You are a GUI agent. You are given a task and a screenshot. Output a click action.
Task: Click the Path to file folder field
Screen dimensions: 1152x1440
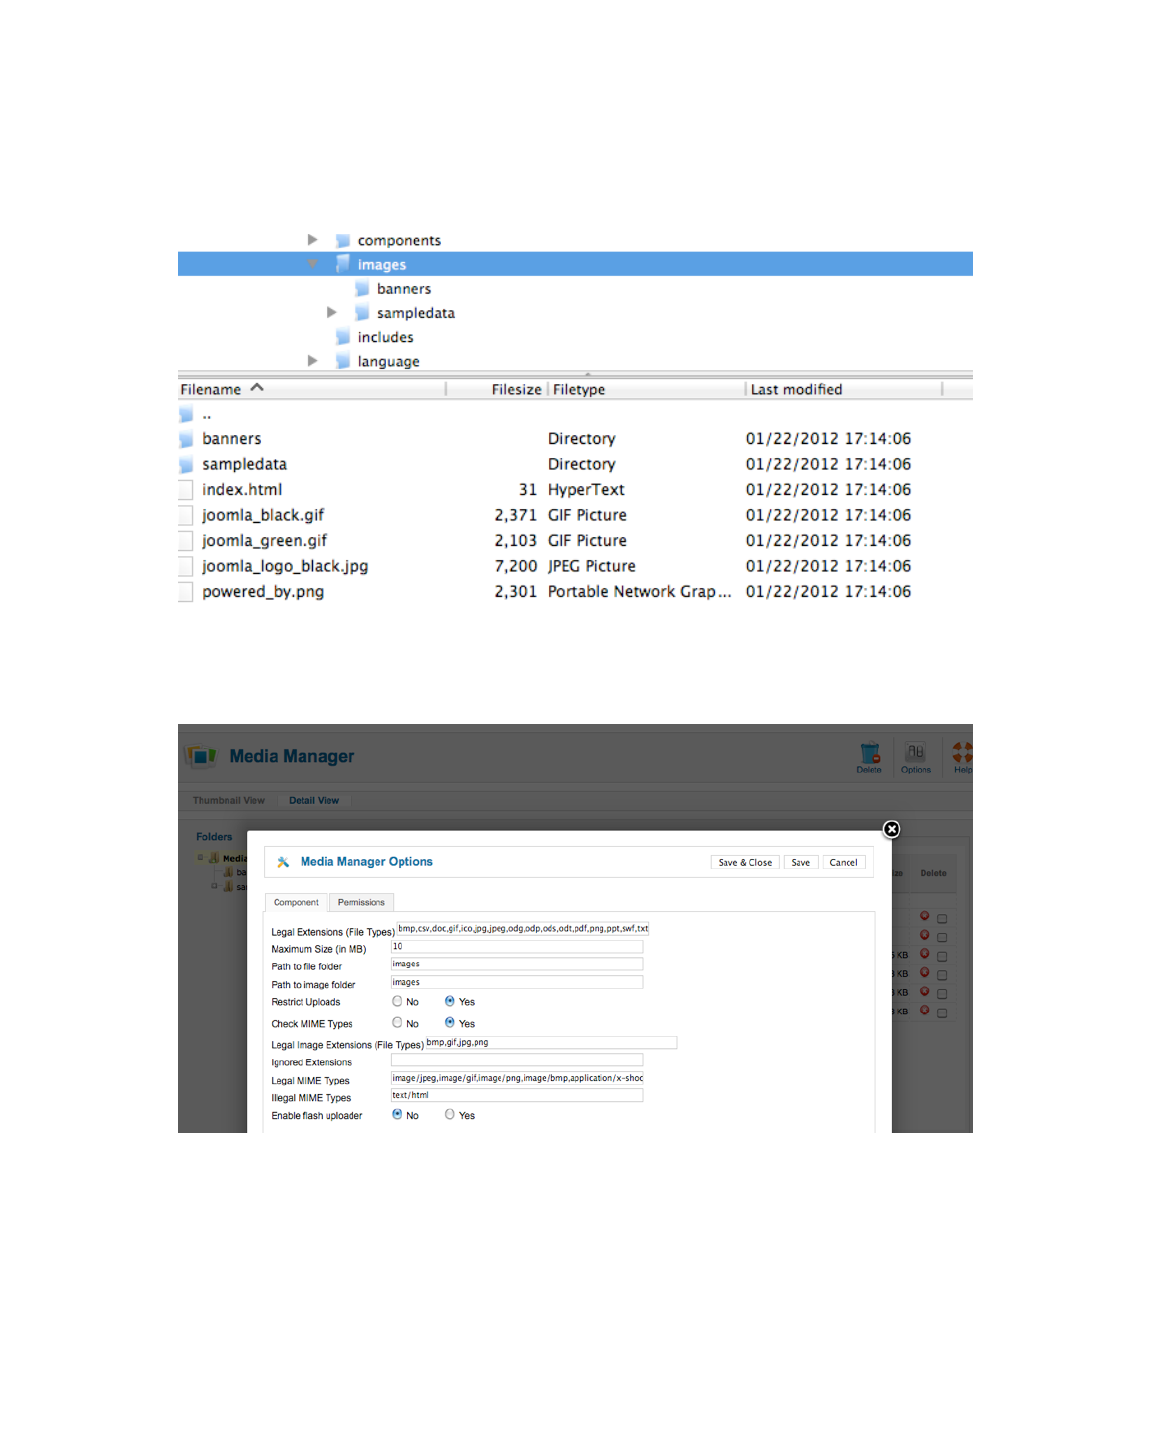[x=517, y=964]
